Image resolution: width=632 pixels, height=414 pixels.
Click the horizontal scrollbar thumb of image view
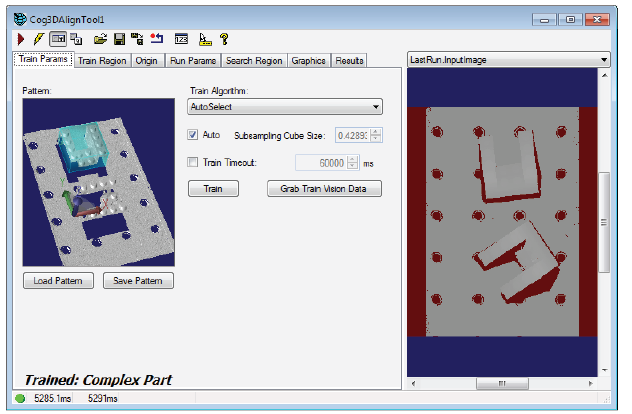(x=502, y=383)
